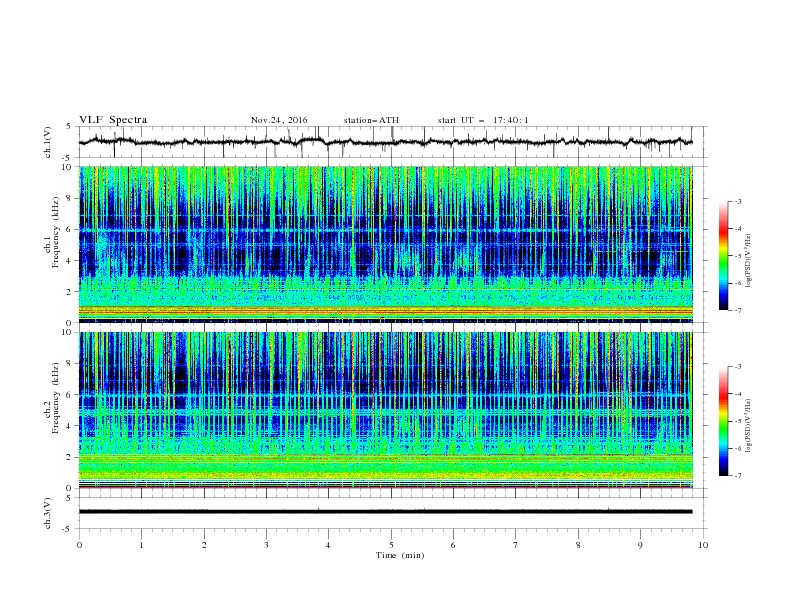This screenshot has width=792, height=612.
Task: Click the "ch.2 Frequency (kHz)" axis label
Action: (x=51, y=398)
